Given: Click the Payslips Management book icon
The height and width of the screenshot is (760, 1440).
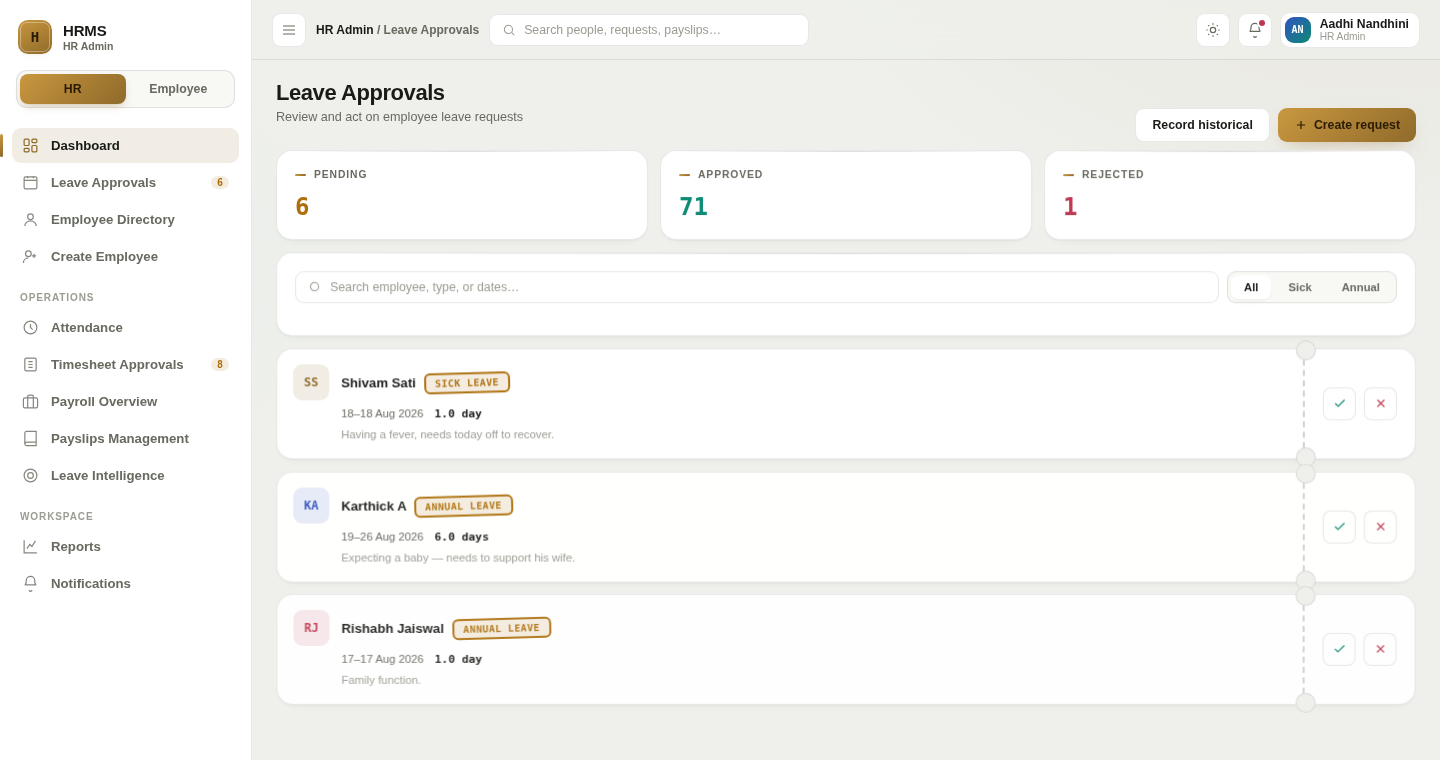Looking at the screenshot, I should point(31,439).
